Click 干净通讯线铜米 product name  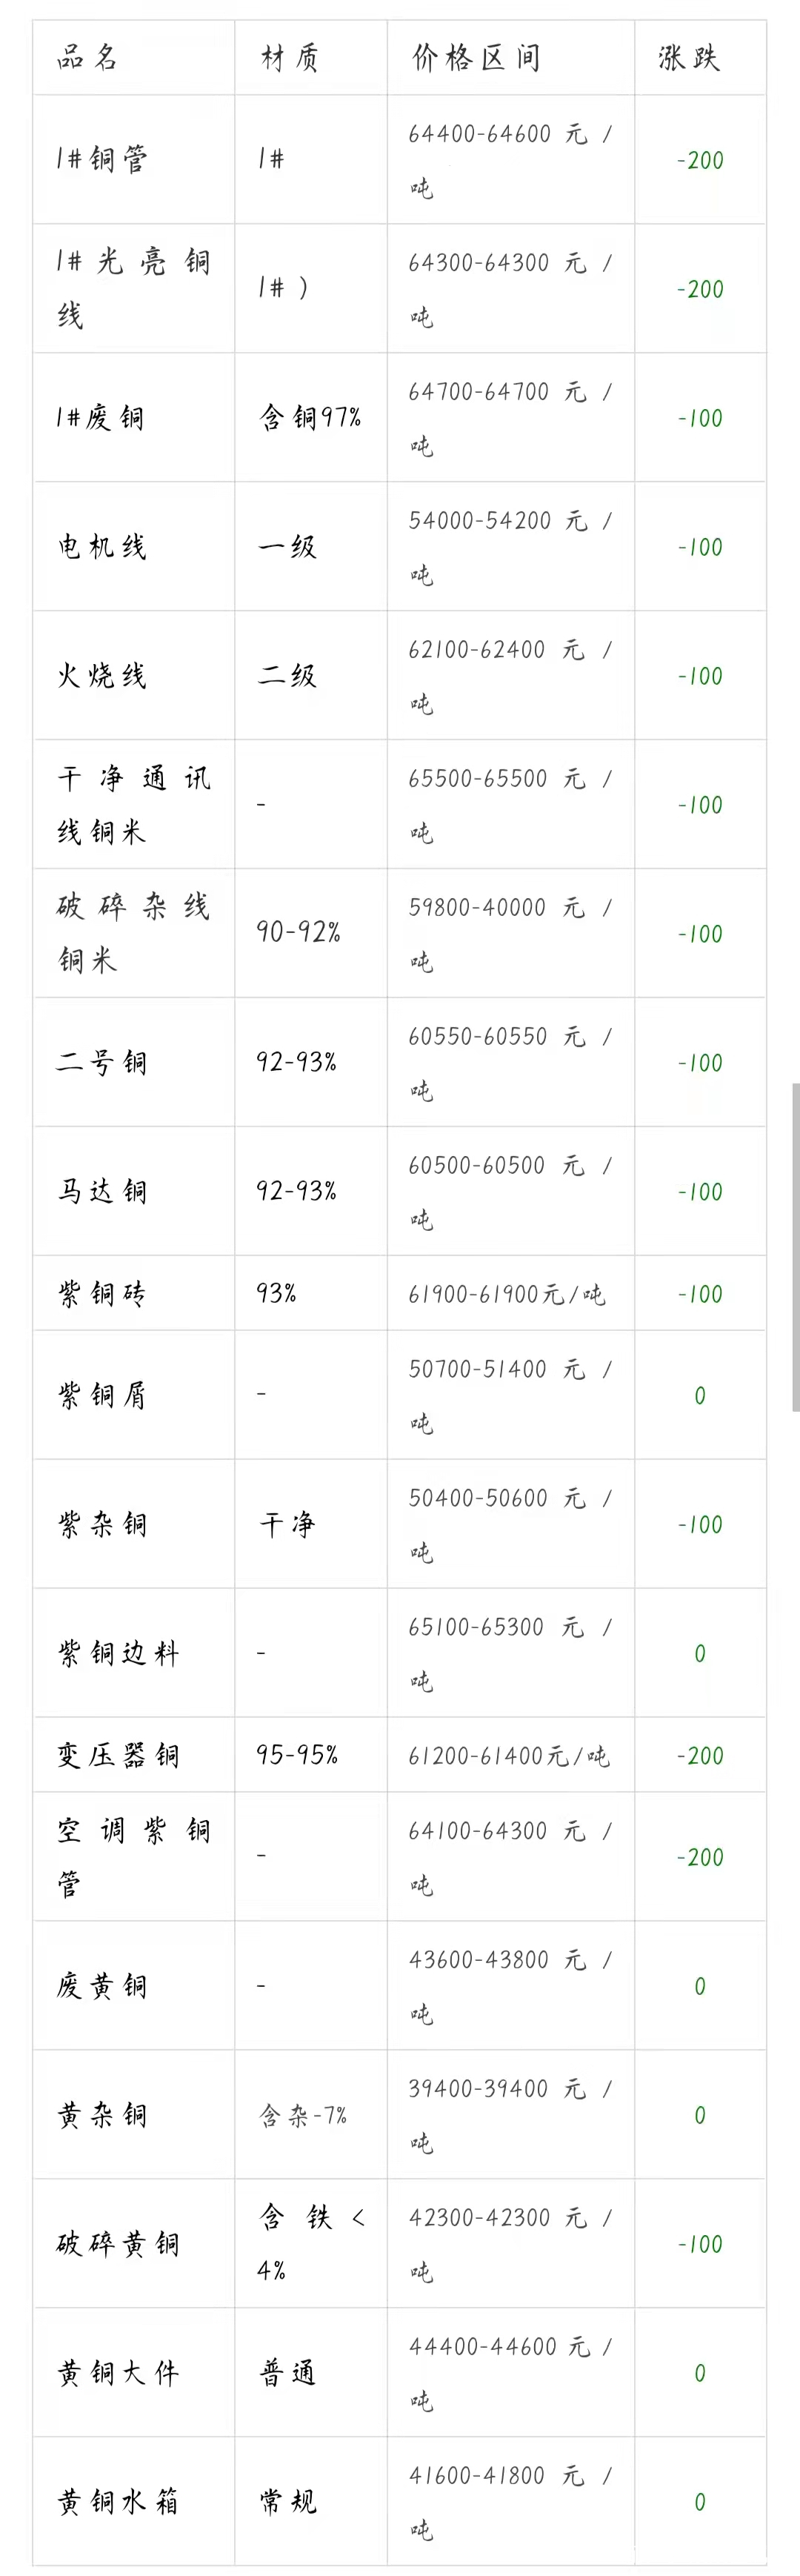coord(133,804)
